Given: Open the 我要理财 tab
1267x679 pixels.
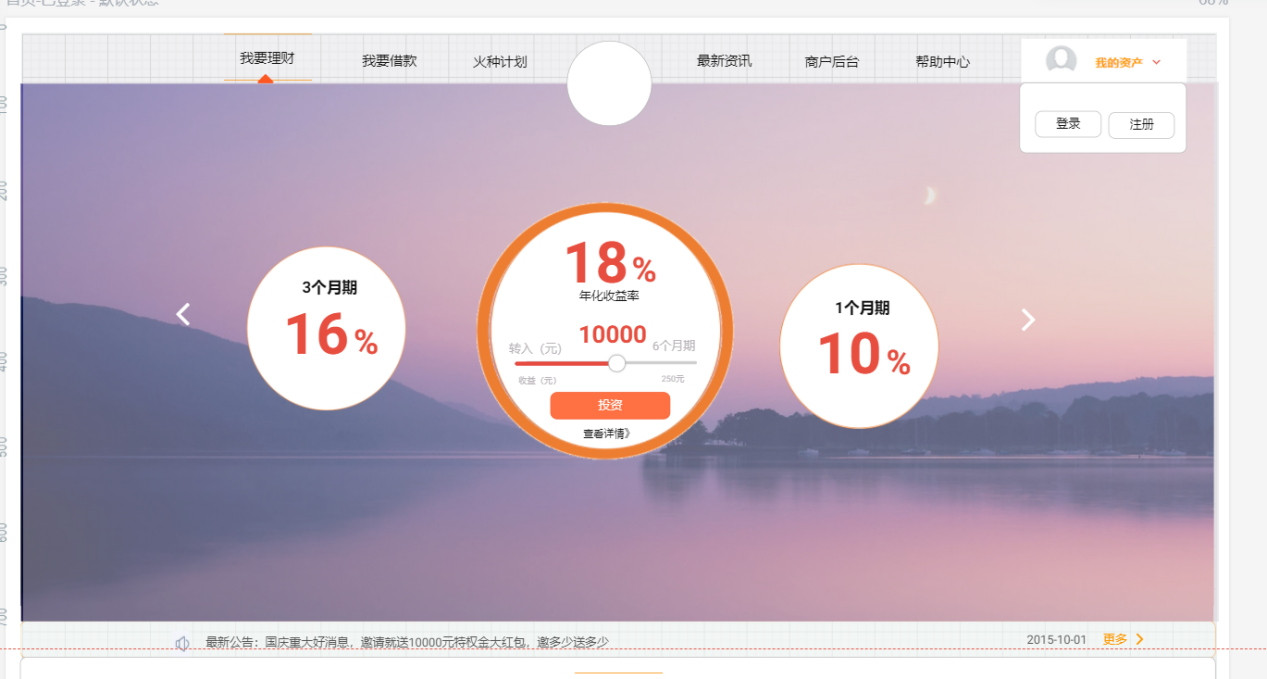Looking at the screenshot, I should pos(267,58).
